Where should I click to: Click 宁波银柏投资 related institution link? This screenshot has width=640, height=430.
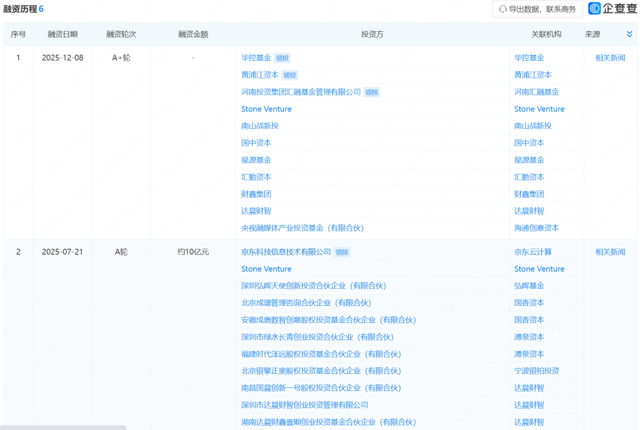[536, 371]
